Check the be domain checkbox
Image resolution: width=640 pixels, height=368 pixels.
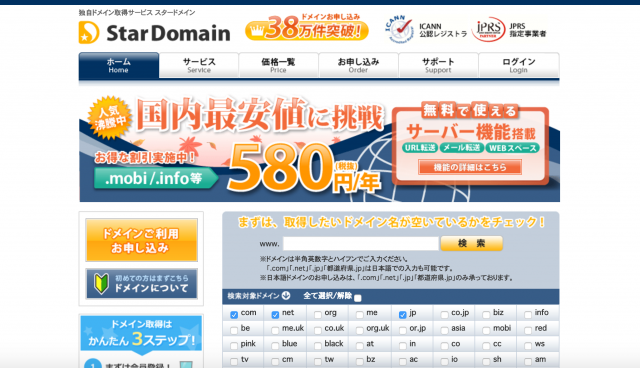pos(234,330)
